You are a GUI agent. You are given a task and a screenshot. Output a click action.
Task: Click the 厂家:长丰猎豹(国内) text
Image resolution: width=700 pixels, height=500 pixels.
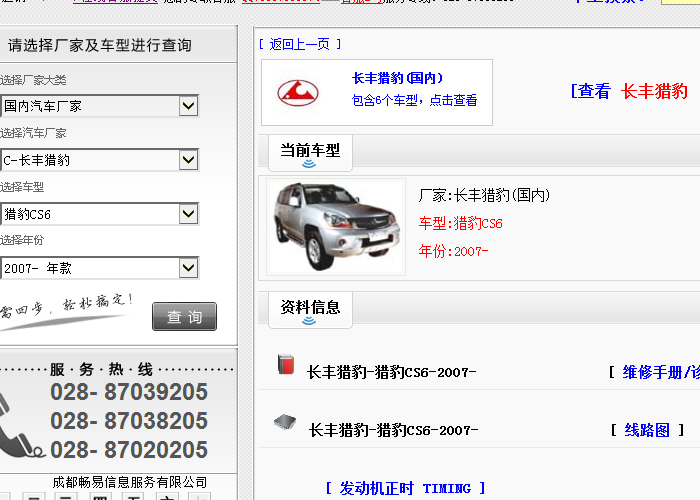[x=484, y=195]
